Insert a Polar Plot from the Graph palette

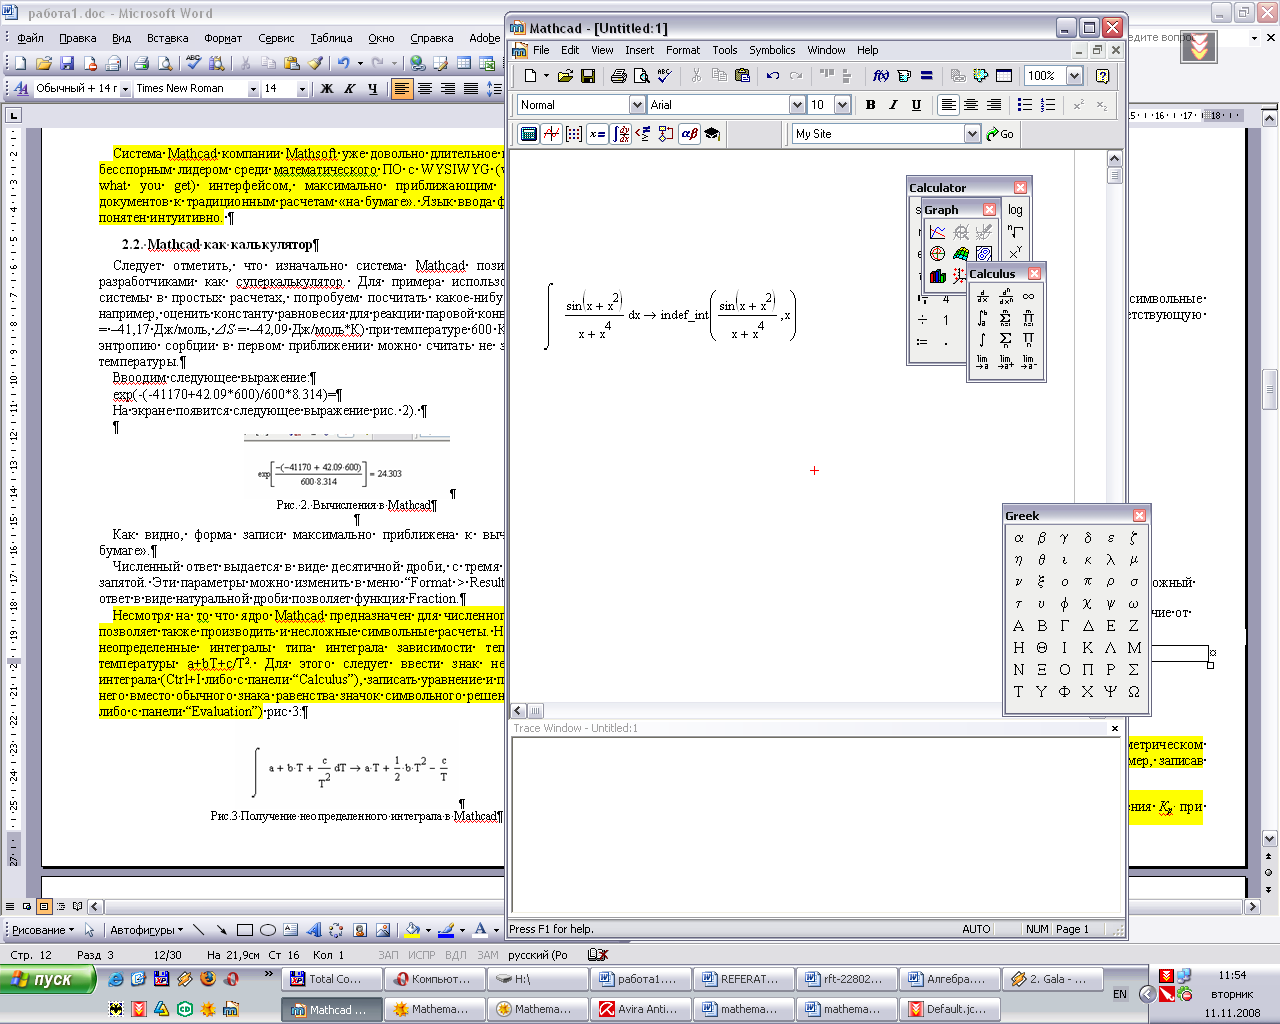point(937,254)
